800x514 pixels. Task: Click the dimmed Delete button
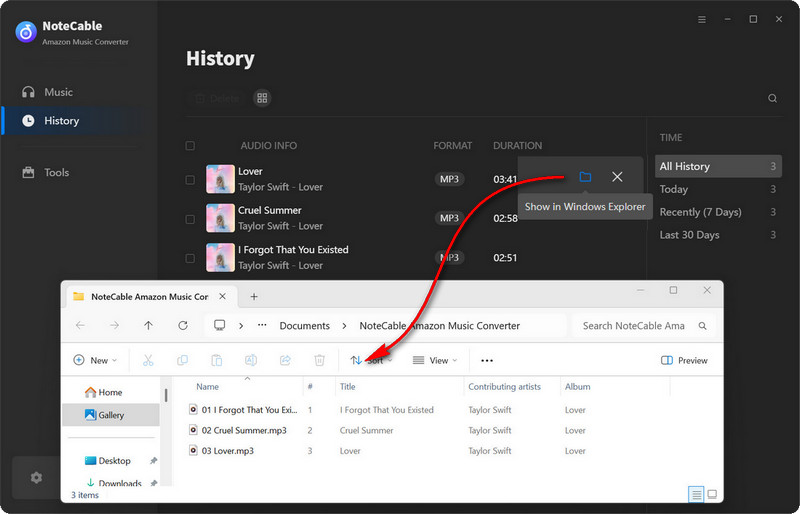218,98
